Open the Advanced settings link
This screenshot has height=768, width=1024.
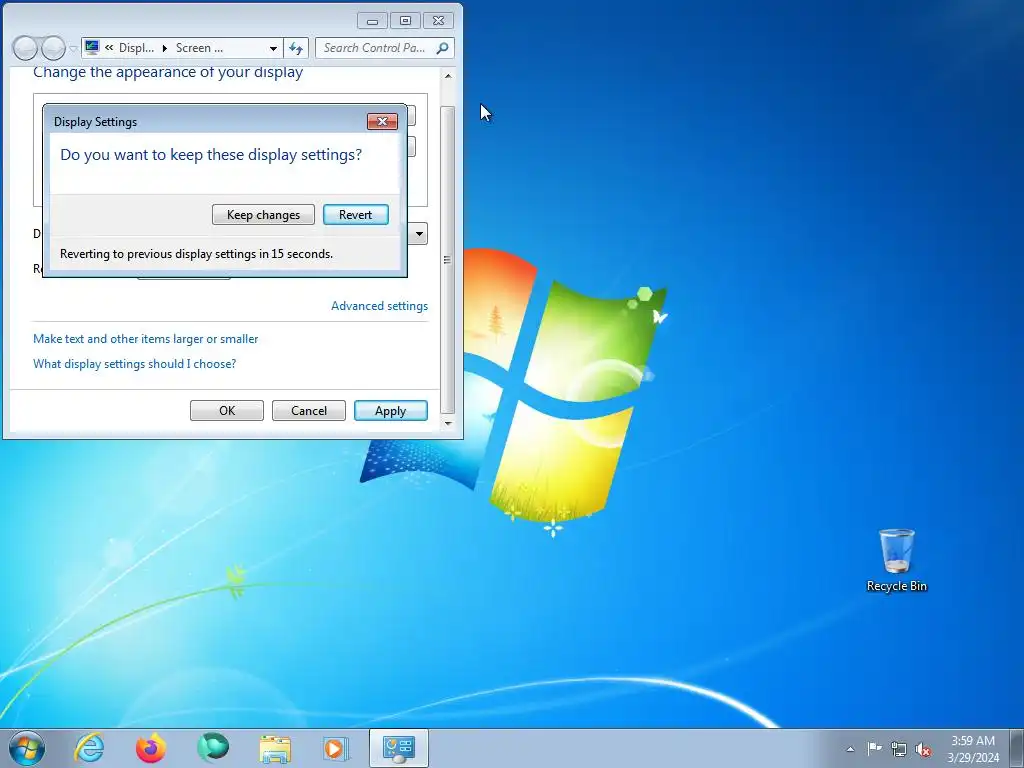point(379,306)
